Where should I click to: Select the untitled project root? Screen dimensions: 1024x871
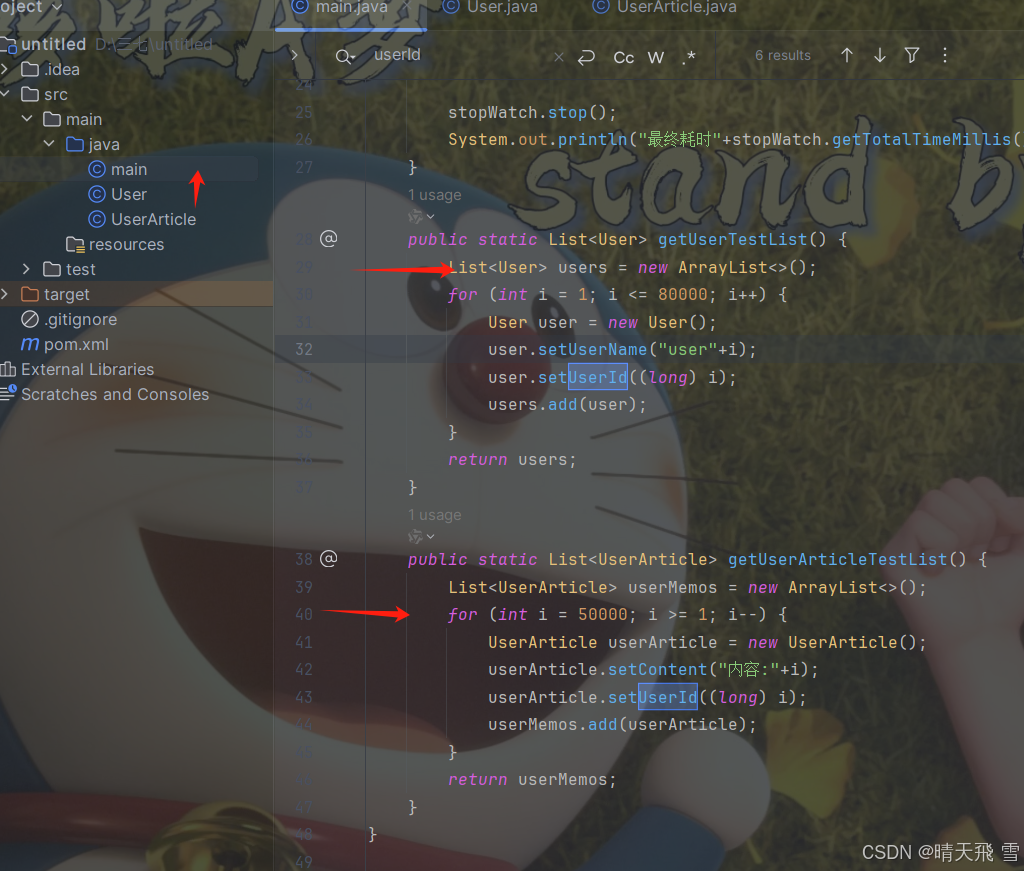[54, 44]
